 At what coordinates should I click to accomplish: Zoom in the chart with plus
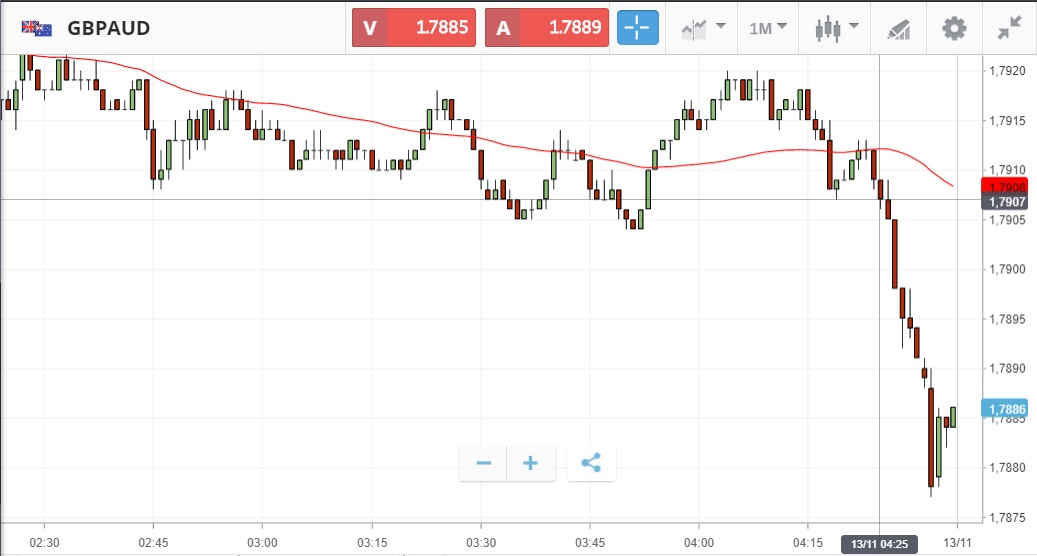tap(531, 464)
